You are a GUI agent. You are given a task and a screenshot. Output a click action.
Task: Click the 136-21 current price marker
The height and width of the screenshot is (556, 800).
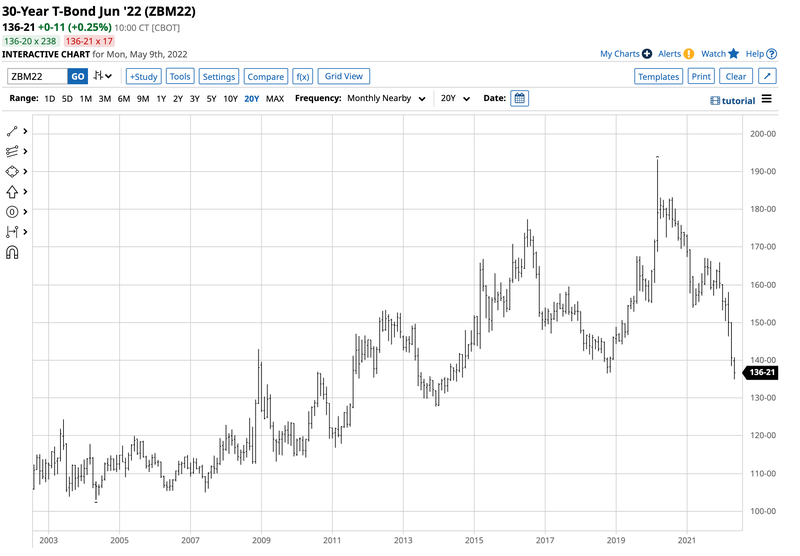(761, 372)
